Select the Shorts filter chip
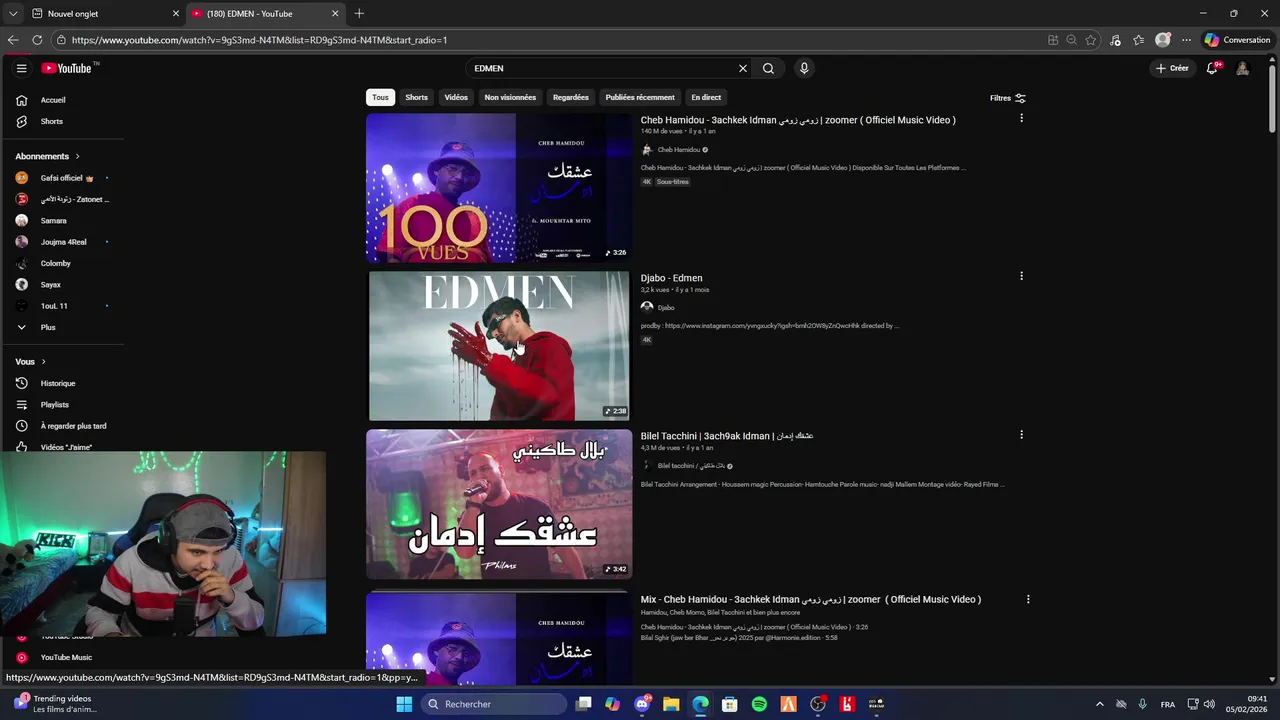The width and height of the screenshot is (1280, 720). (417, 97)
